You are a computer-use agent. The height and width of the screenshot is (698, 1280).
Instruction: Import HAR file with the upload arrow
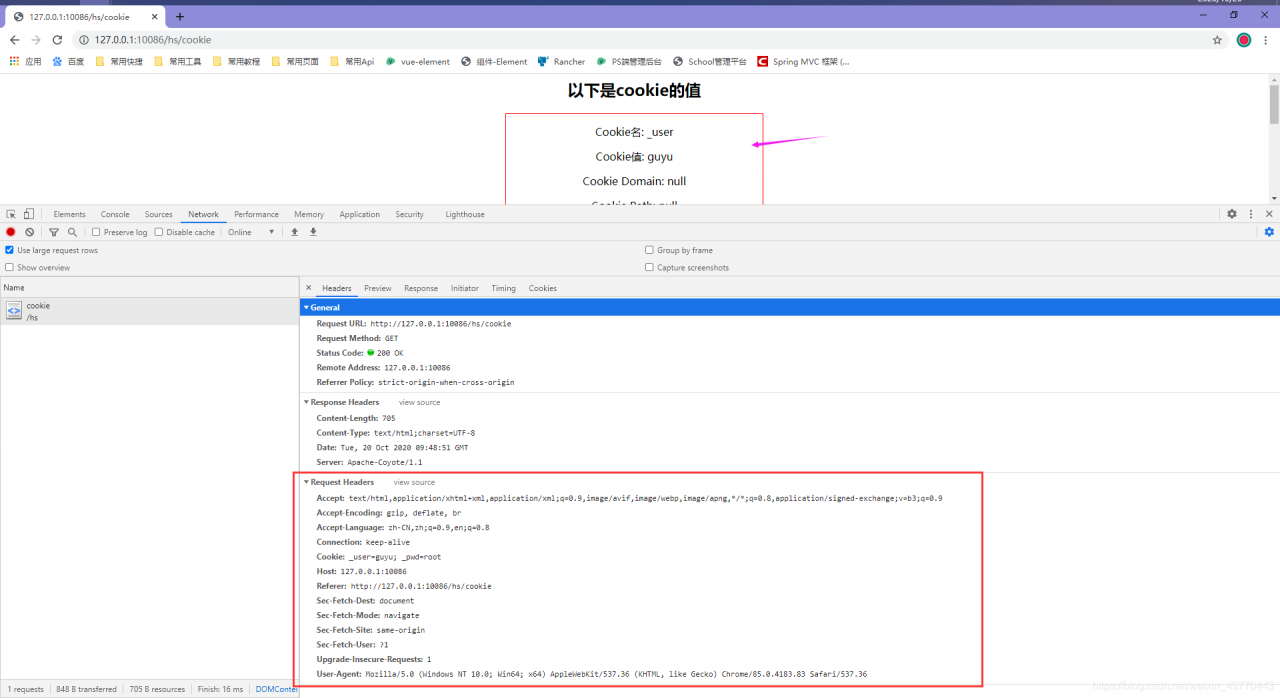point(294,232)
